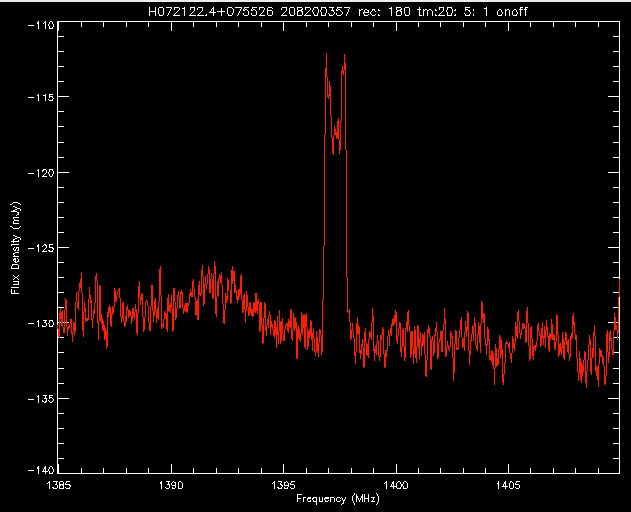Click the "Frequency (MHz)" x-axis label

pos(334,498)
